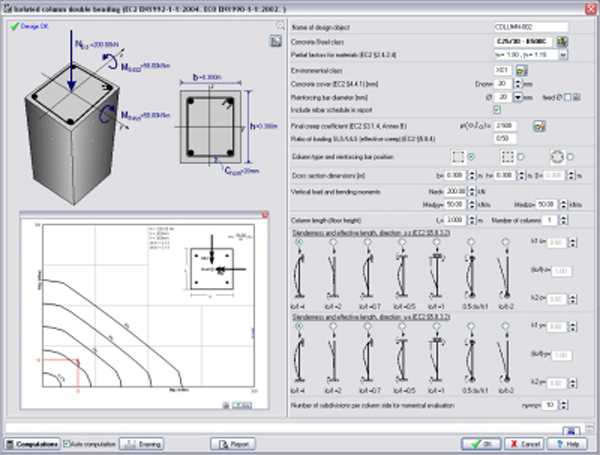This screenshot has height=455, width=600.
Task: Toggle the Auto computation checkbox
Action: pos(66,443)
